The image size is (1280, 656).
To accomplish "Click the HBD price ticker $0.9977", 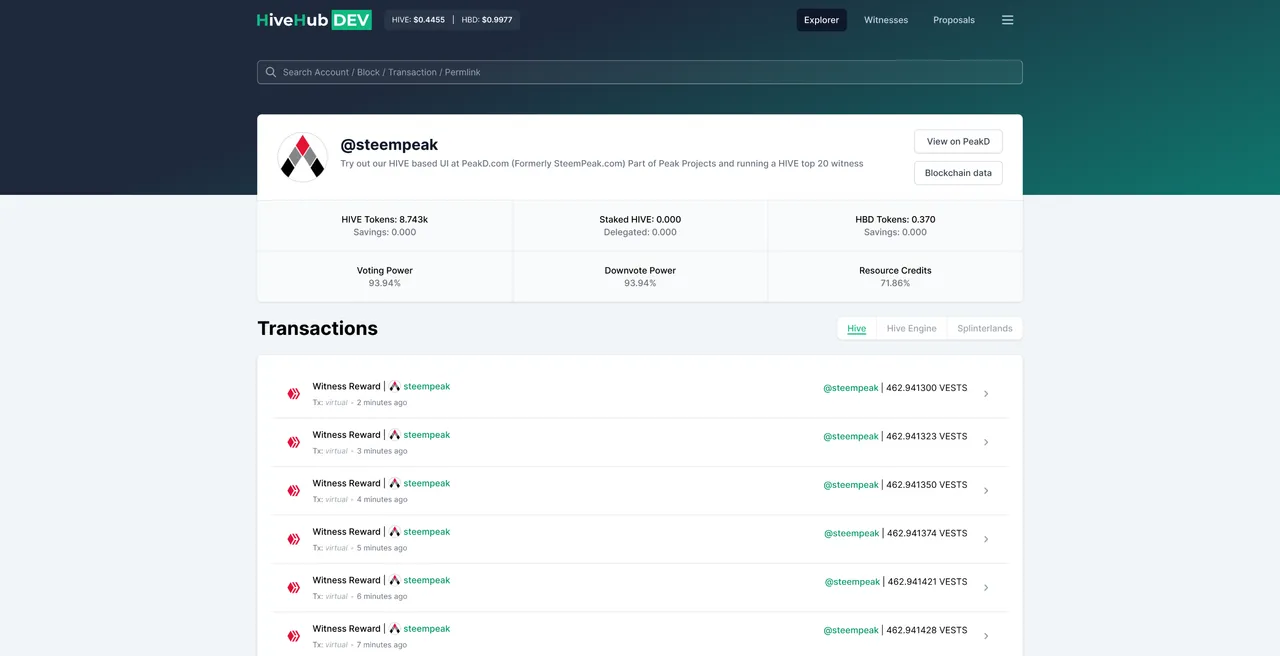I will point(488,20).
